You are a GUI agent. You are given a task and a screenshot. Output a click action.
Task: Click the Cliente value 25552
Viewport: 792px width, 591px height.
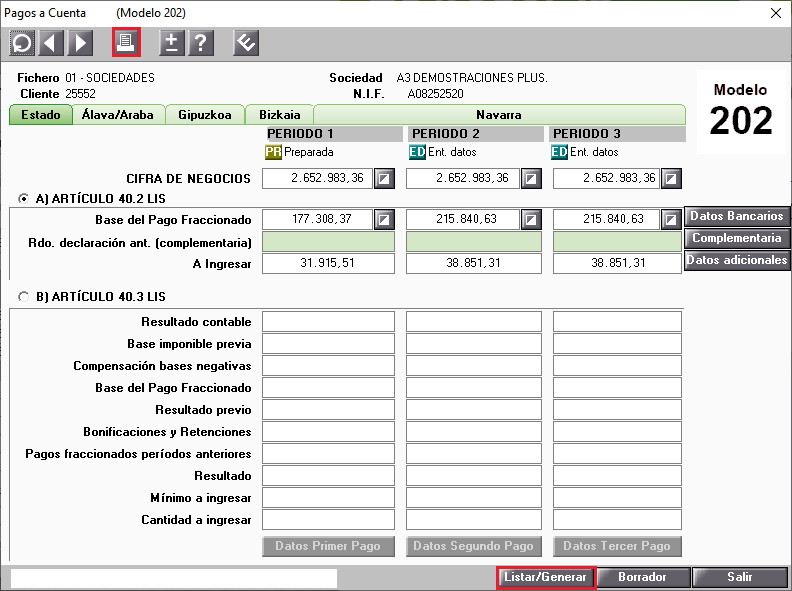click(x=80, y=94)
